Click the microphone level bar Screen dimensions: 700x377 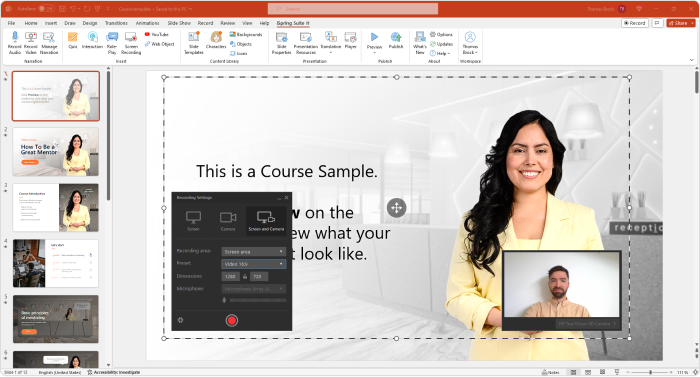point(258,301)
